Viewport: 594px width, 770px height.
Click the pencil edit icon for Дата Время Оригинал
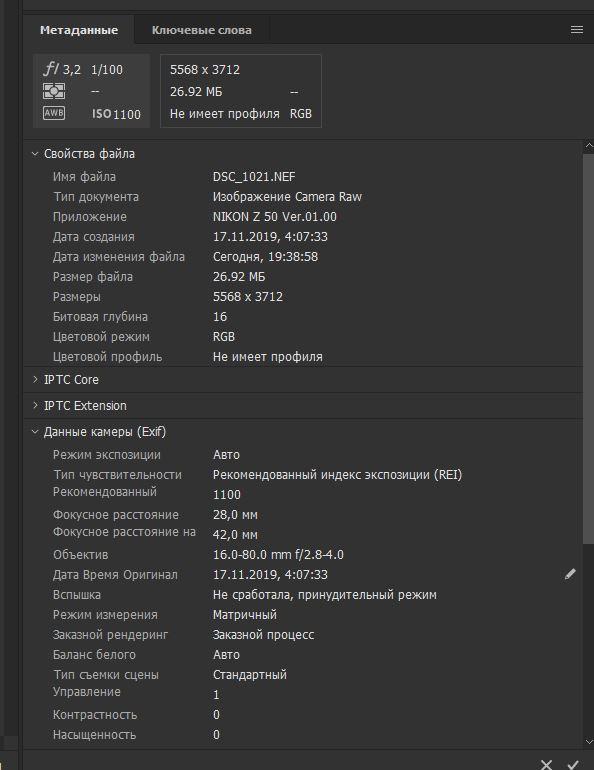(x=570, y=574)
